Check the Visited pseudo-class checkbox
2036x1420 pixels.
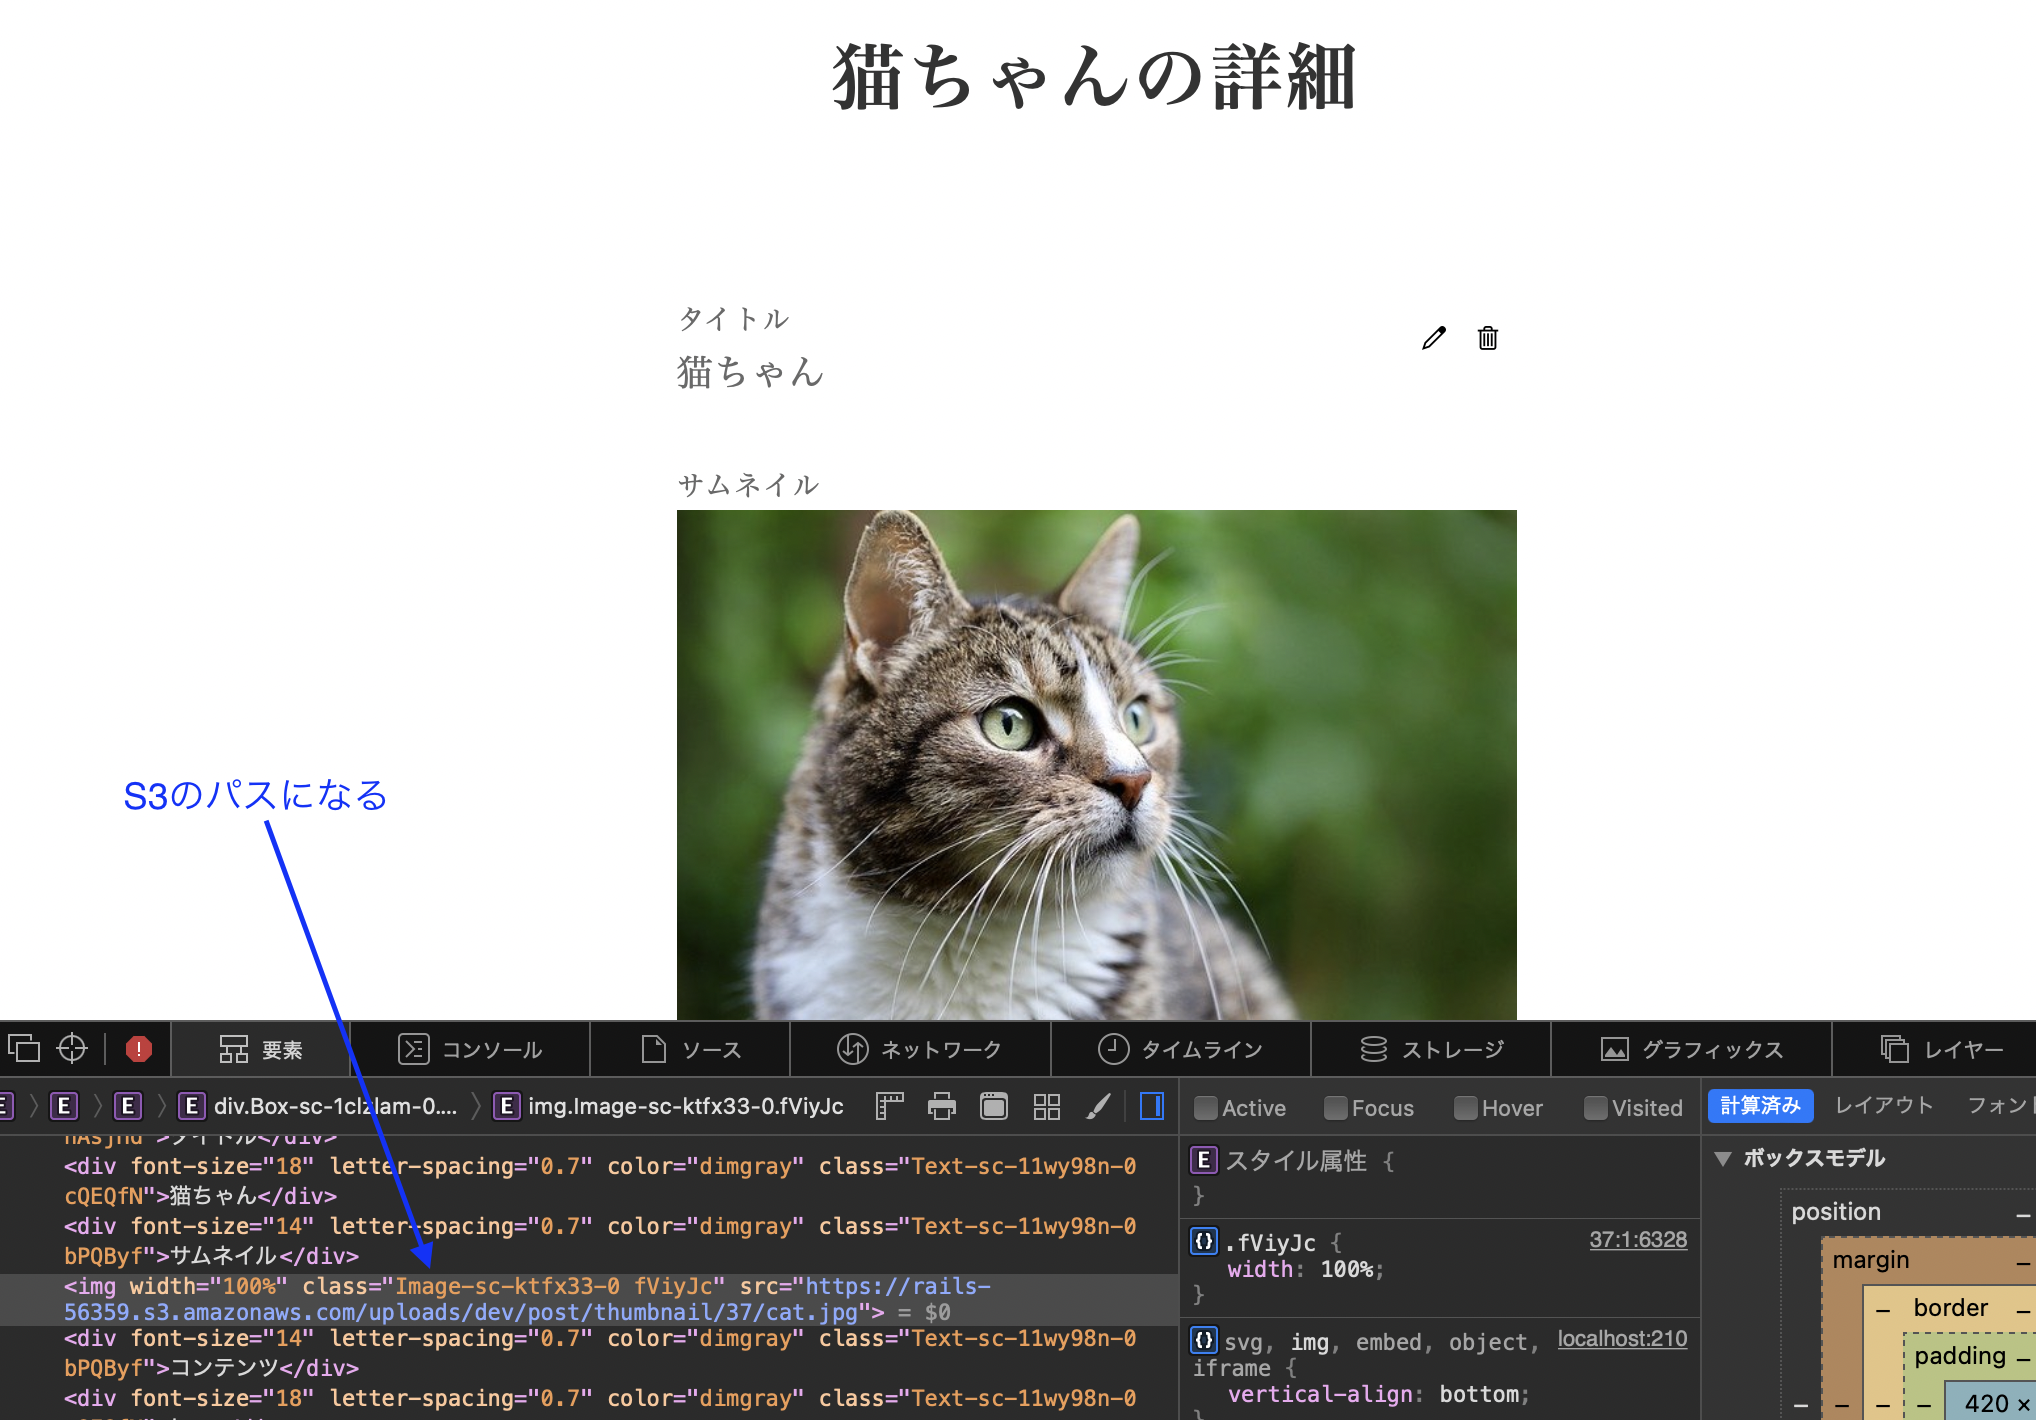point(1596,1108)
